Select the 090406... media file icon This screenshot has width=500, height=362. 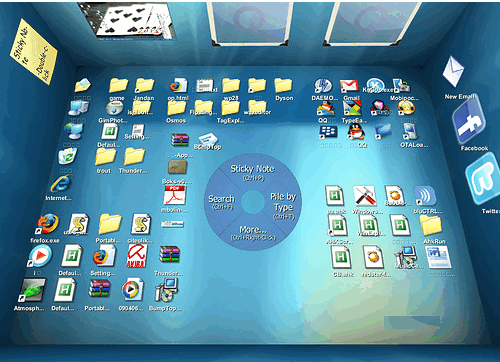point(132,290)
